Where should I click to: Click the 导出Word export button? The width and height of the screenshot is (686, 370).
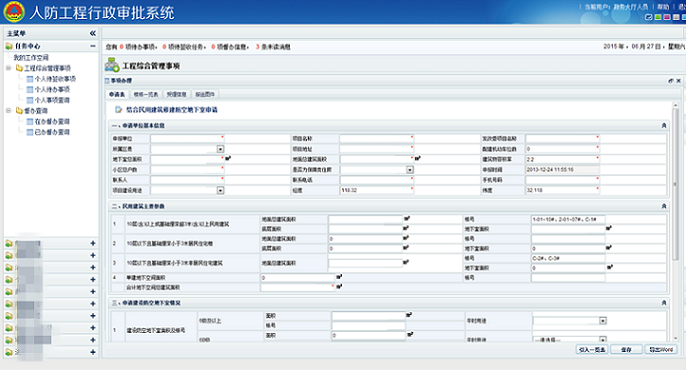[661, 350]
